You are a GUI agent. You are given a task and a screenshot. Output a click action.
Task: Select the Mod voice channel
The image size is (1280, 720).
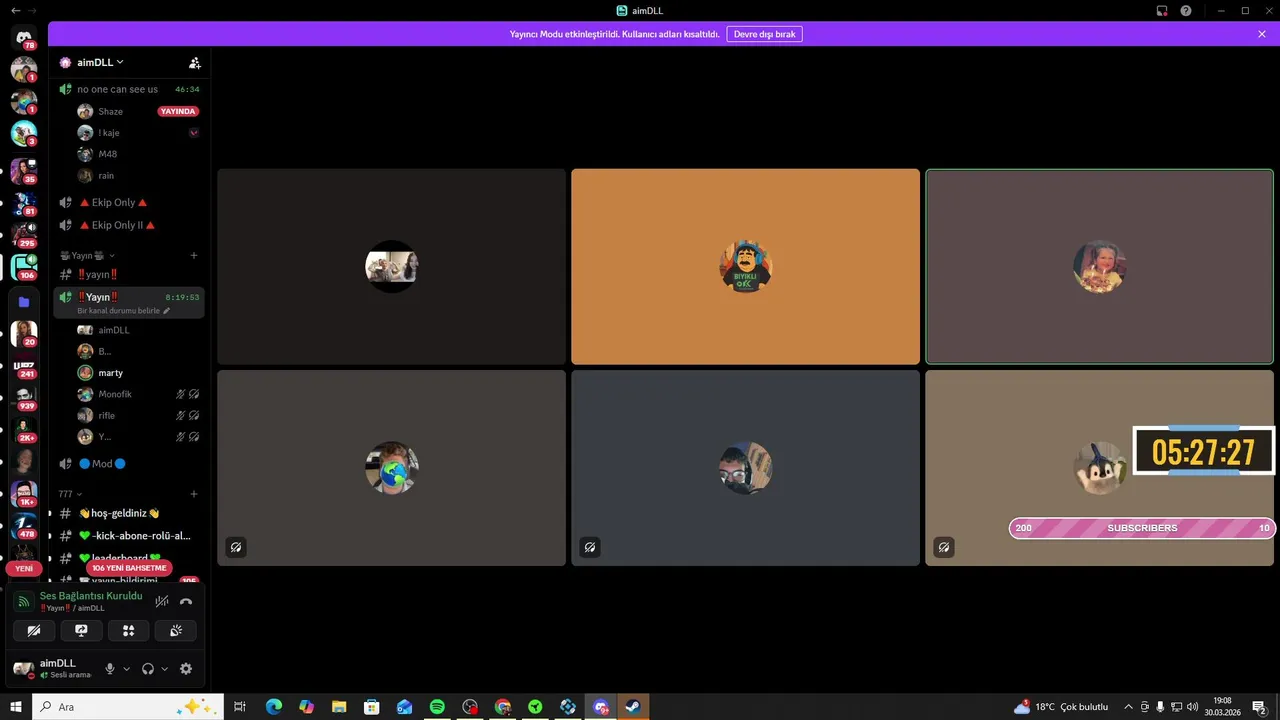pos(129,464)
